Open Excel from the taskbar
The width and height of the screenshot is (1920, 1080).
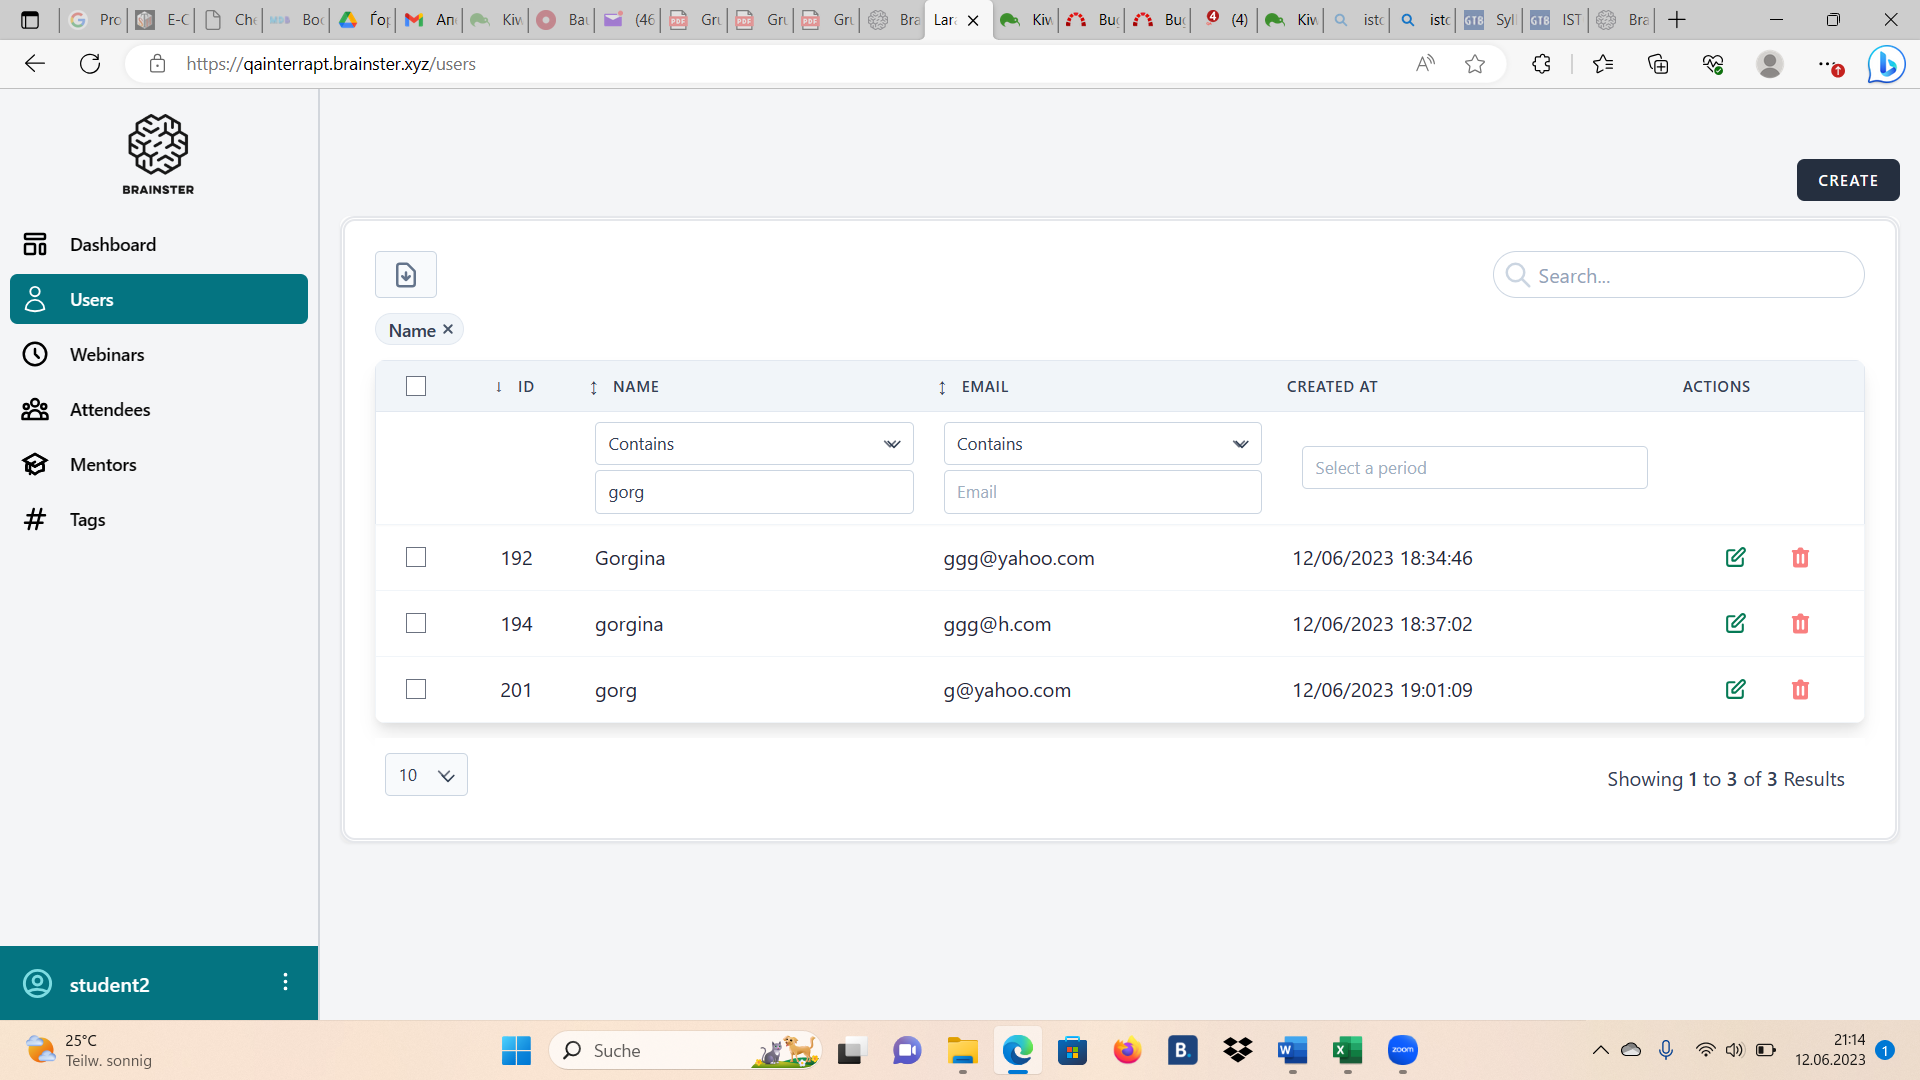tap(1347, 1050)
